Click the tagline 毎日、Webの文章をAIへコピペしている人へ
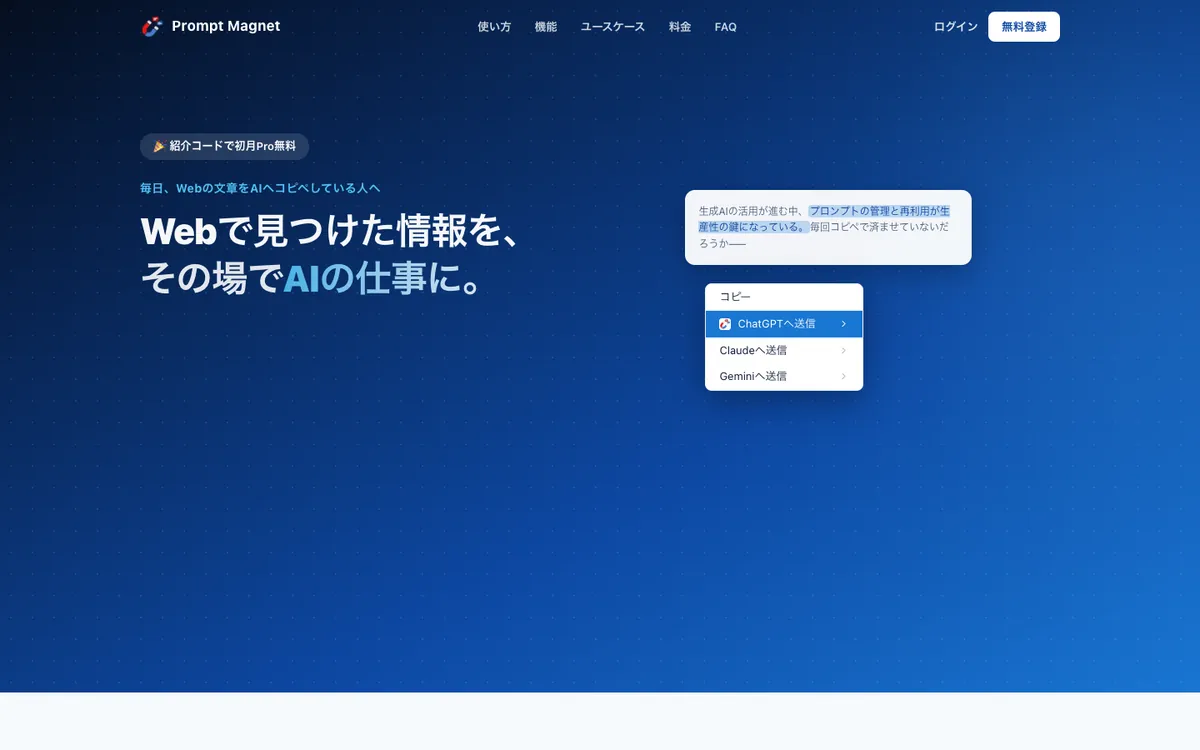Screen dimensions: 1200x750 pos(260,188)
